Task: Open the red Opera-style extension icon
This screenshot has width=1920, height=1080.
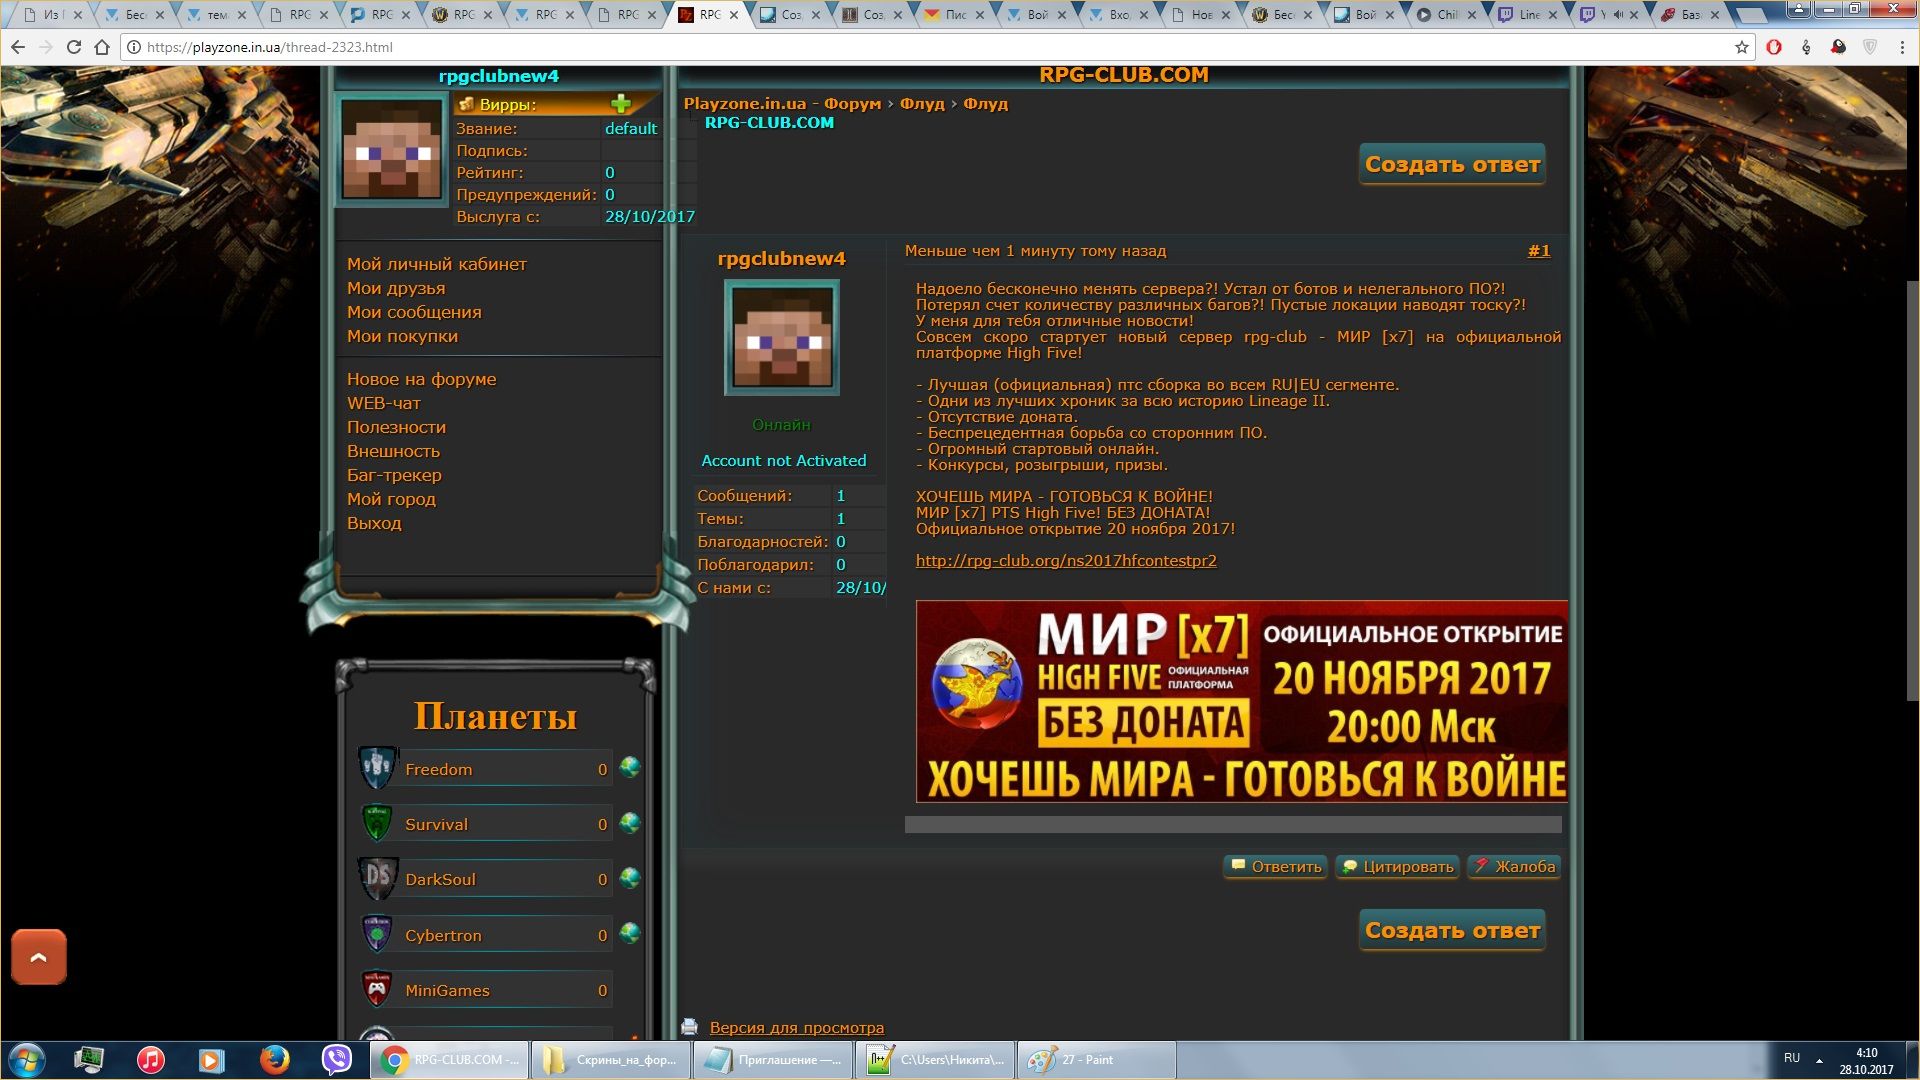Action: (x=1774, y=47)
